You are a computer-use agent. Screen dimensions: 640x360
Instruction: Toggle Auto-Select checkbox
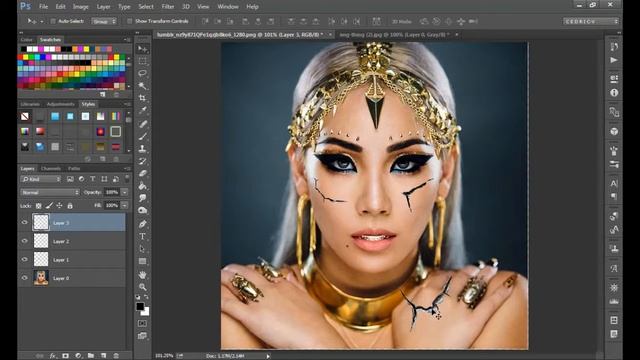(53, 21)
